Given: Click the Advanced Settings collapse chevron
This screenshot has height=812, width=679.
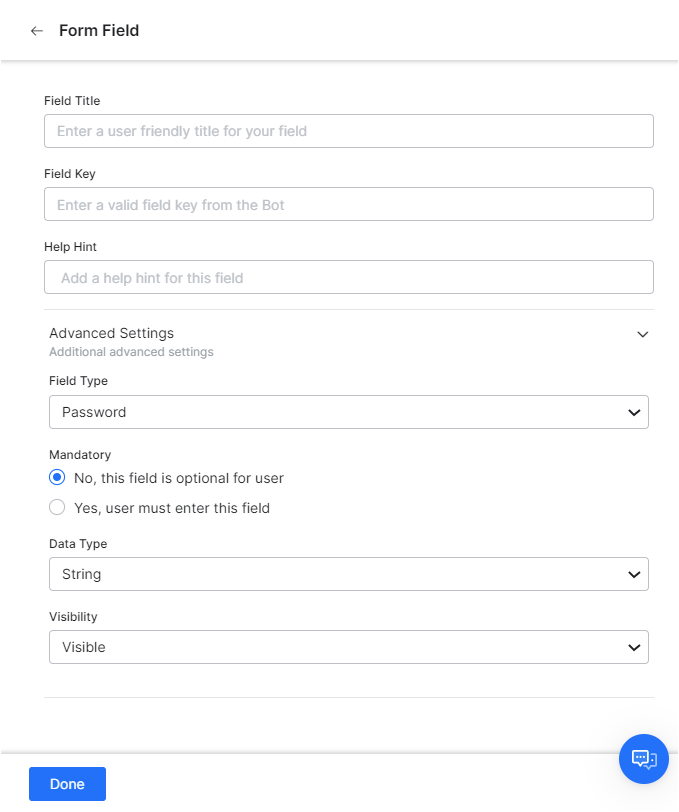Looking at the screenshot, I should 642,334.
